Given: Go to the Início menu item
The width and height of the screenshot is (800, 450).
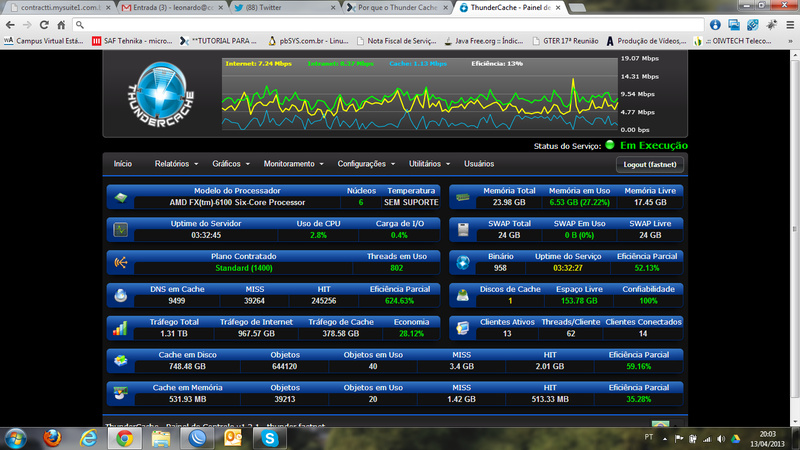Looking at the screenshot, I should (x=122, y=164).
